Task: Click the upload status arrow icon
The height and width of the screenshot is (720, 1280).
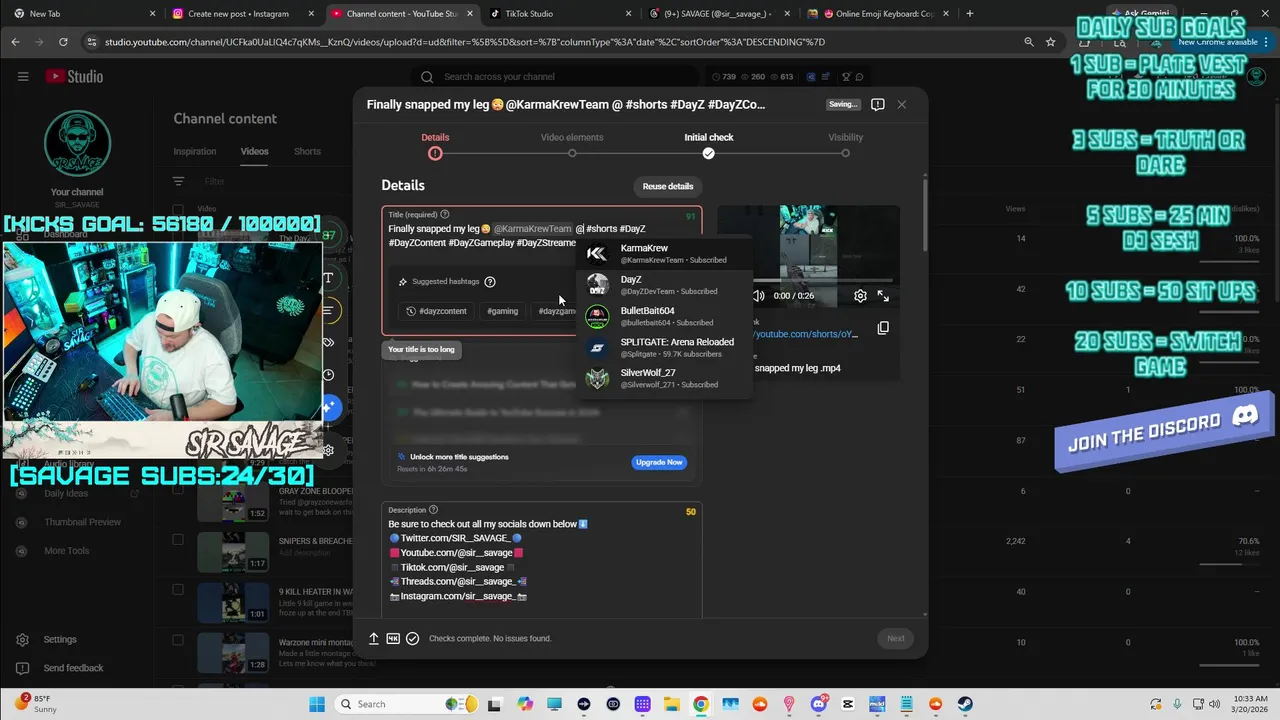Action: pyautogui.click(x=374, y=638)
